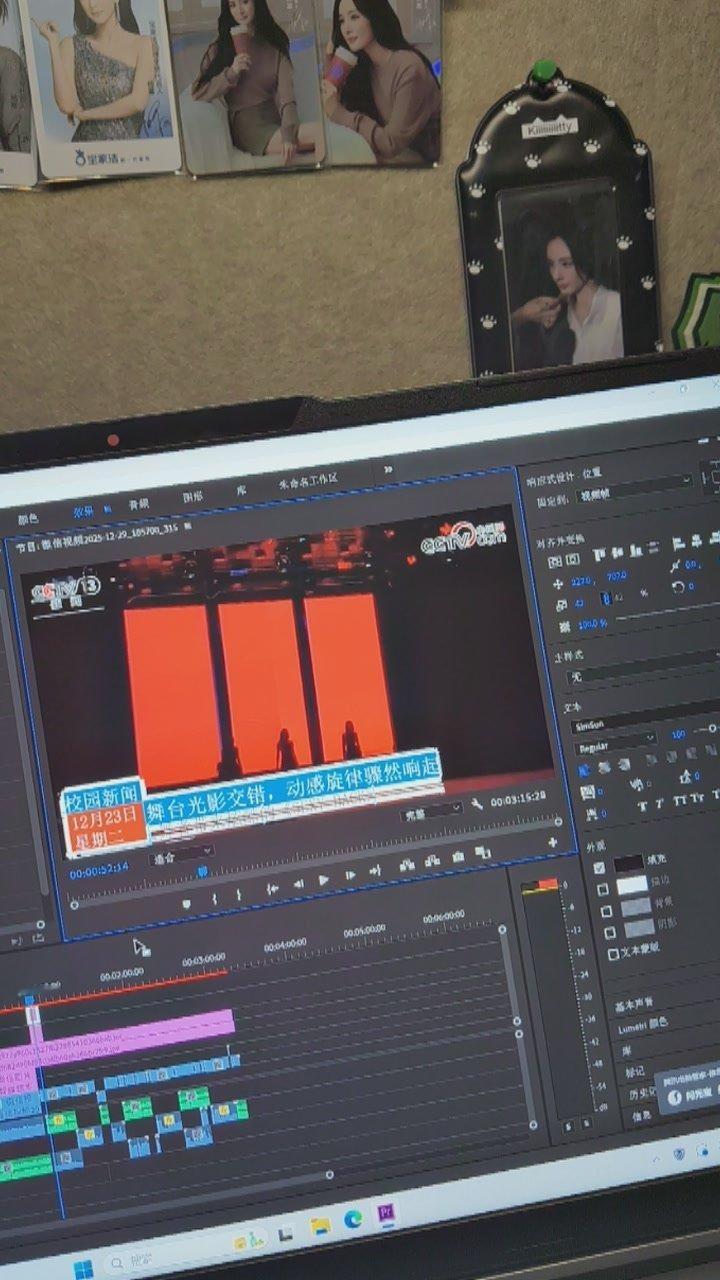
Task: Open the 描边 stroke color swatch
Action: tap(632, 885)
